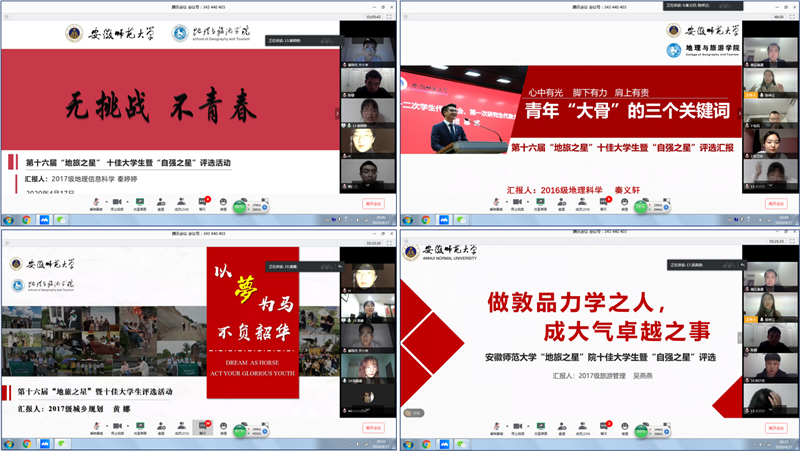Open WeChat from the bottom-left screenshot's taskbar
This screenshot has height=451, width=800.
pyautogui.click(x=60, y=442)
